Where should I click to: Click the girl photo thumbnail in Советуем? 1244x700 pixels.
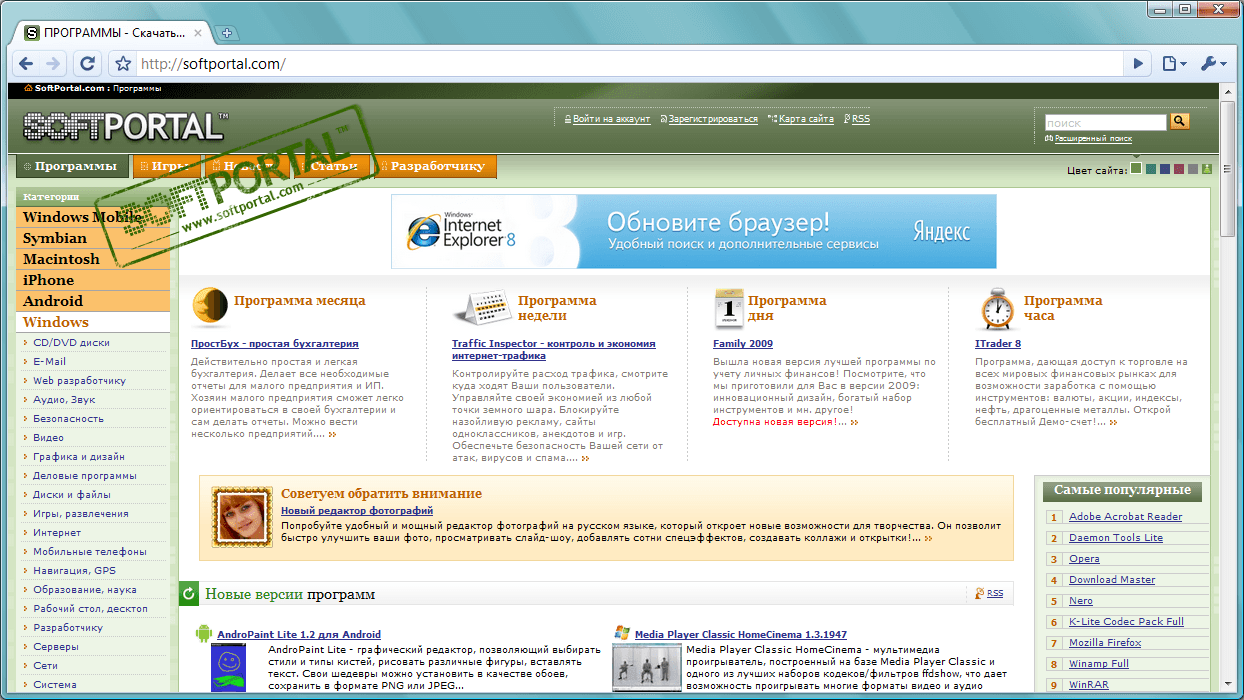click(x=242, y=517)
